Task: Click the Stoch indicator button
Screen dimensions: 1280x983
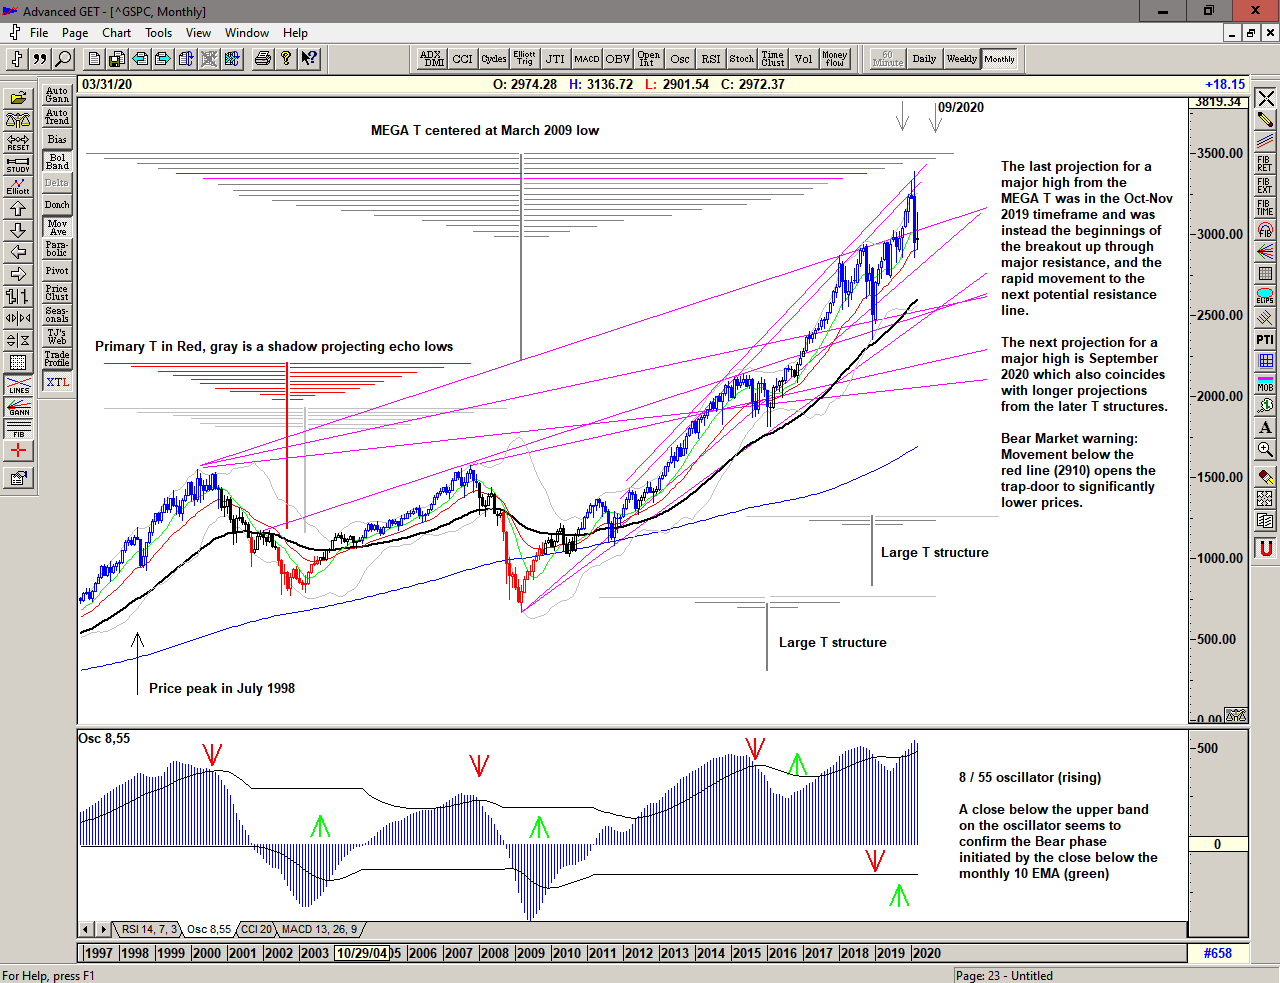Action: point(741,59)
